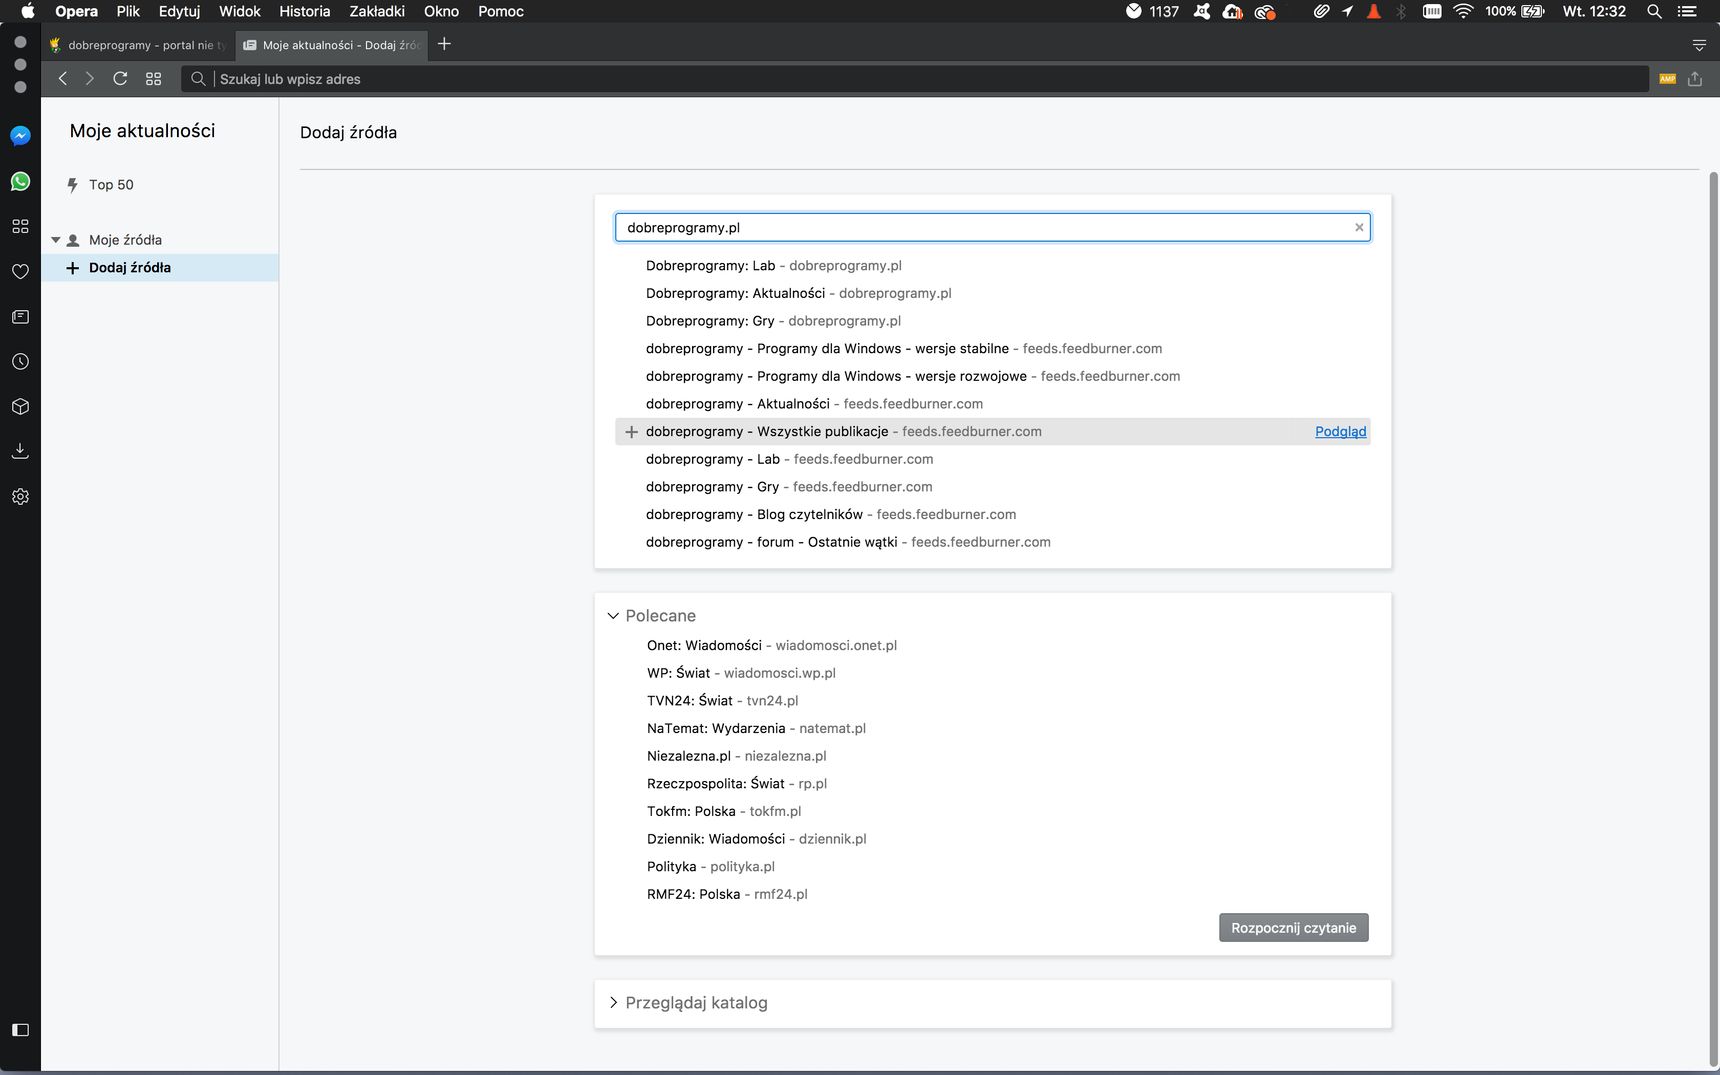Open the tab menu icon at top right
1720x1075 pixels.
(x=1699, y=45)
